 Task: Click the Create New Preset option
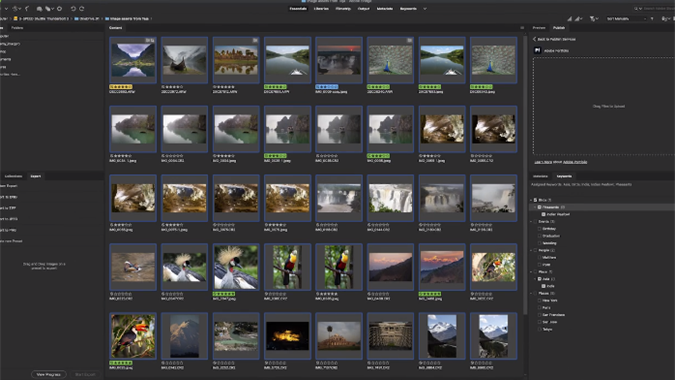pyautogui.click(x=11, y=241)
